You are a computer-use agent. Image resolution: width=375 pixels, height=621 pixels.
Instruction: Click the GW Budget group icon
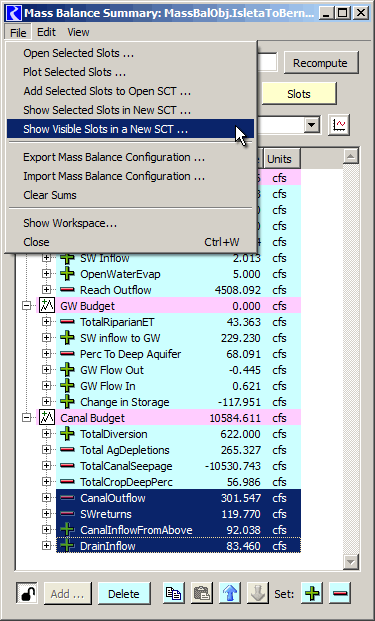click(x=46, y=306)
